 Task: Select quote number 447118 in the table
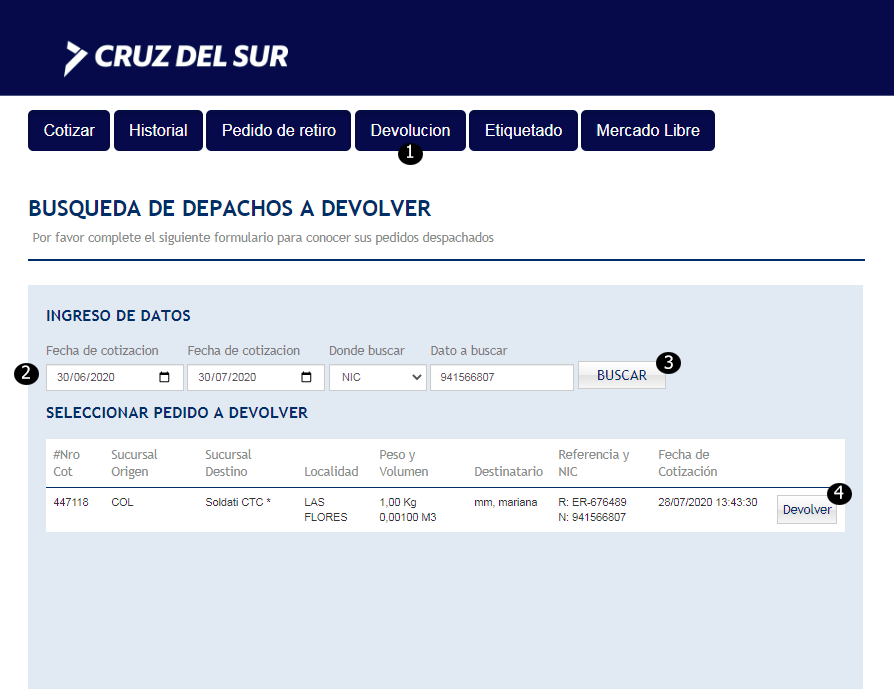[71, 502]
